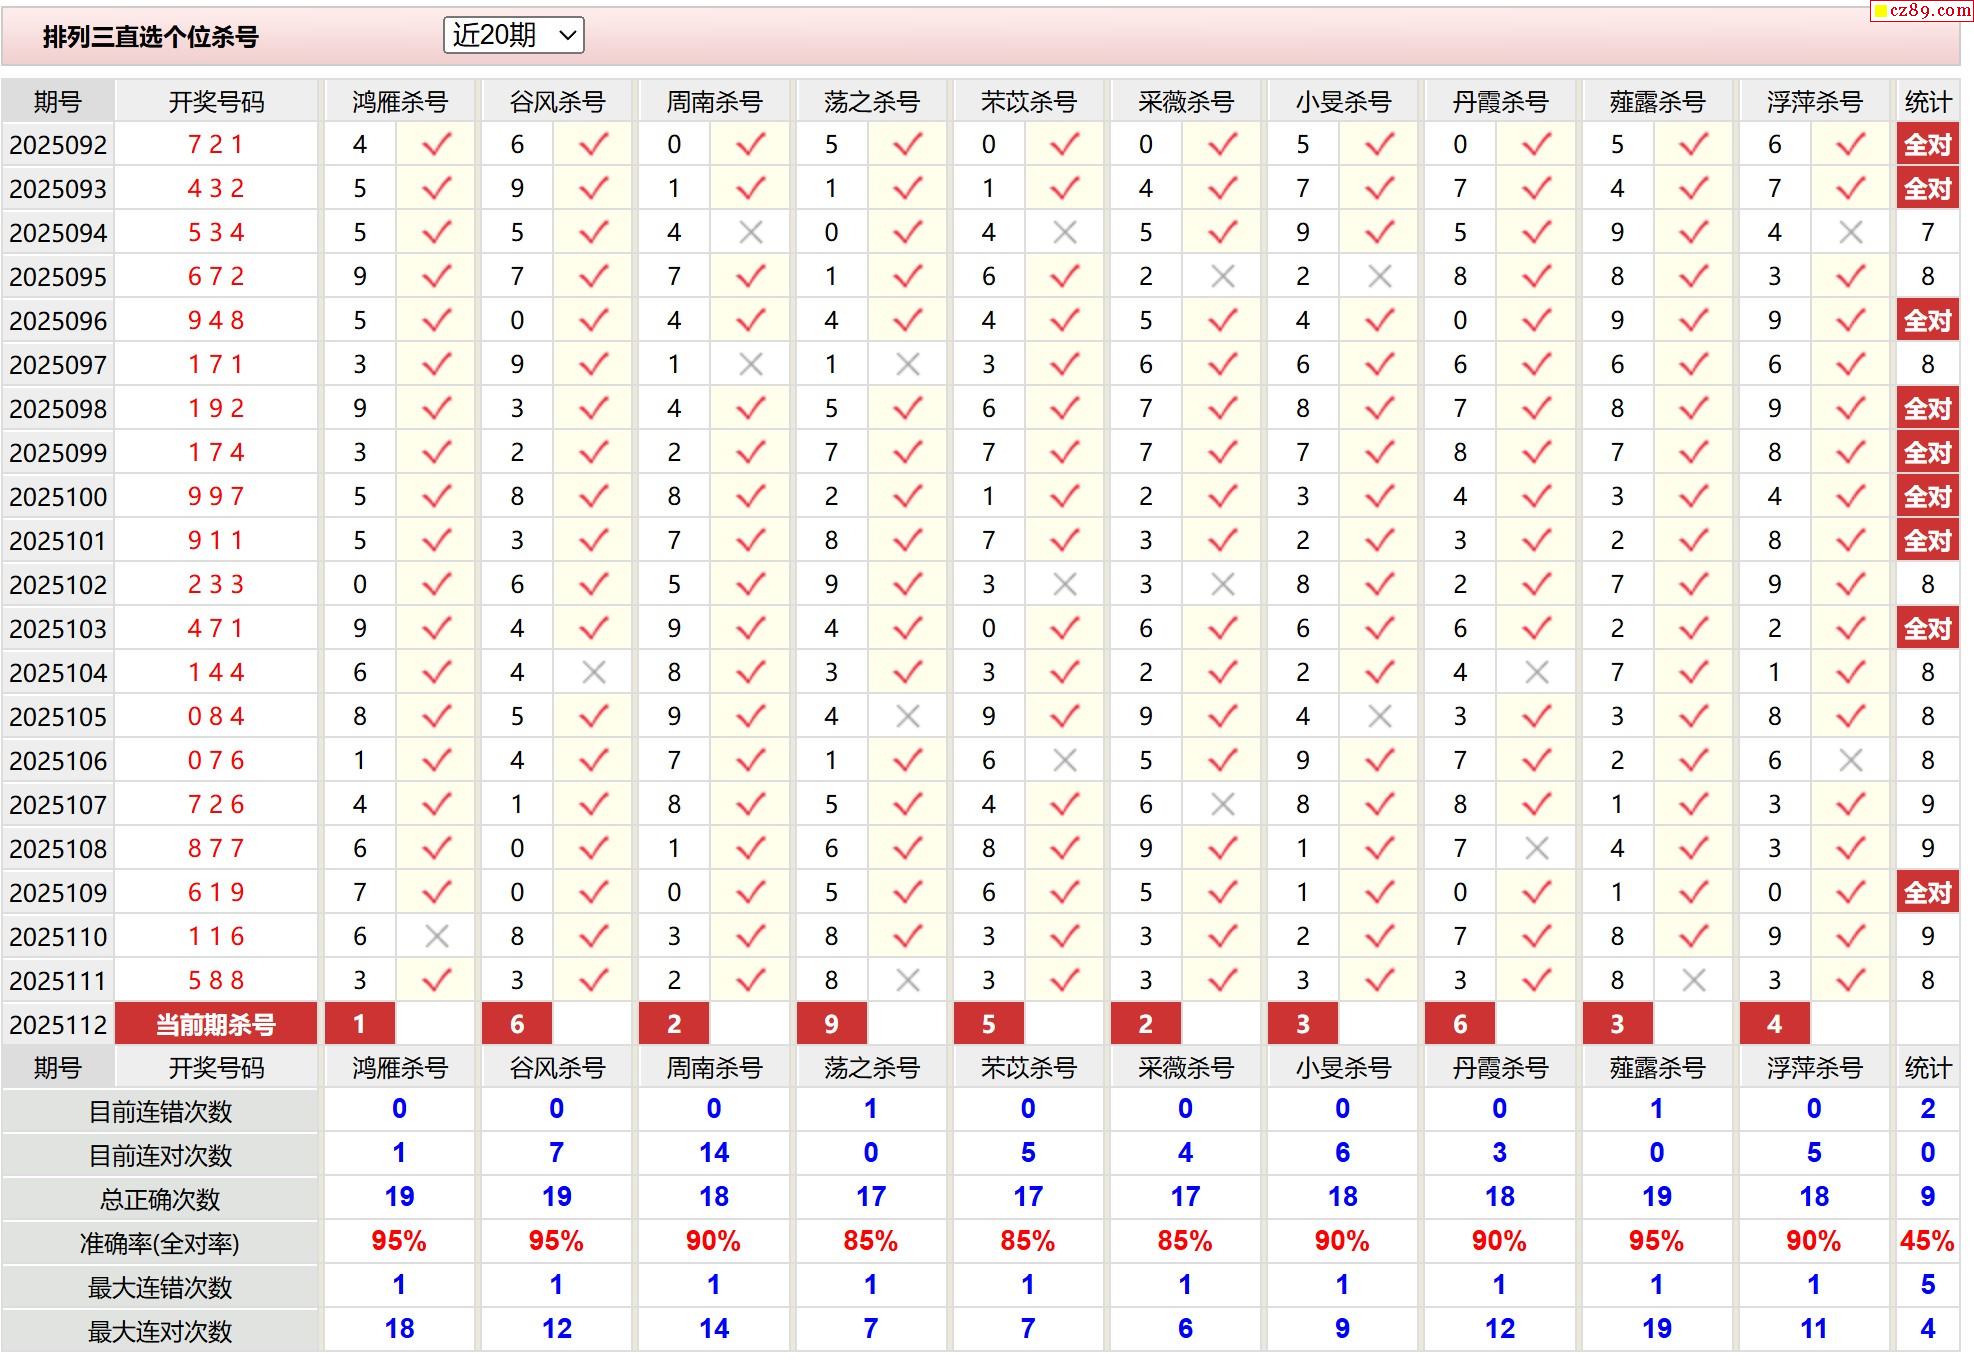The image size is (1974, 1363).
Task: Click 周南 current streak value 14
Action: coord(714,1154)
